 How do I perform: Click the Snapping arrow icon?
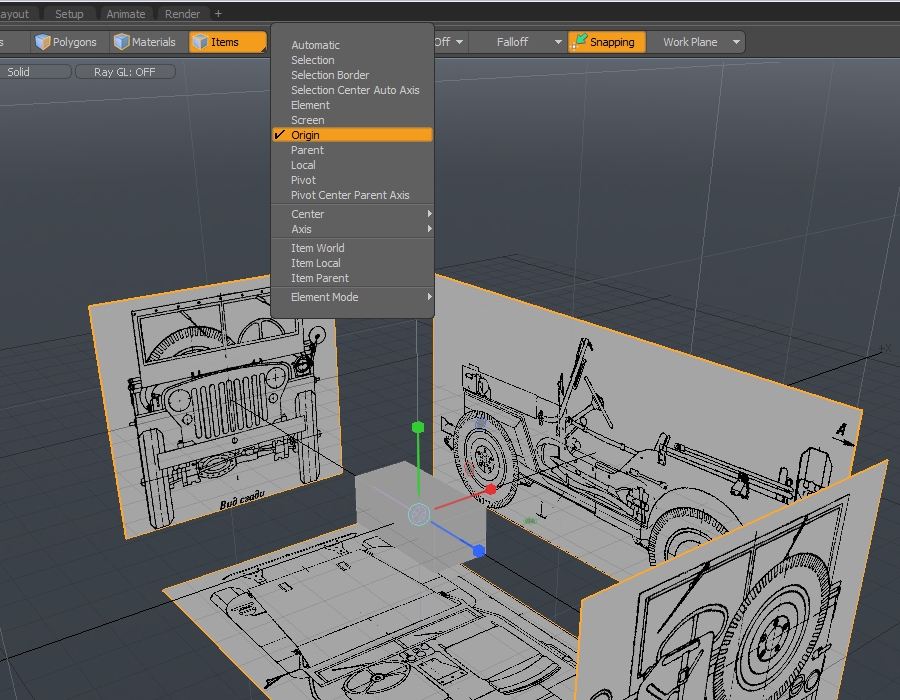pyautogui.click(x=579, y=41)
